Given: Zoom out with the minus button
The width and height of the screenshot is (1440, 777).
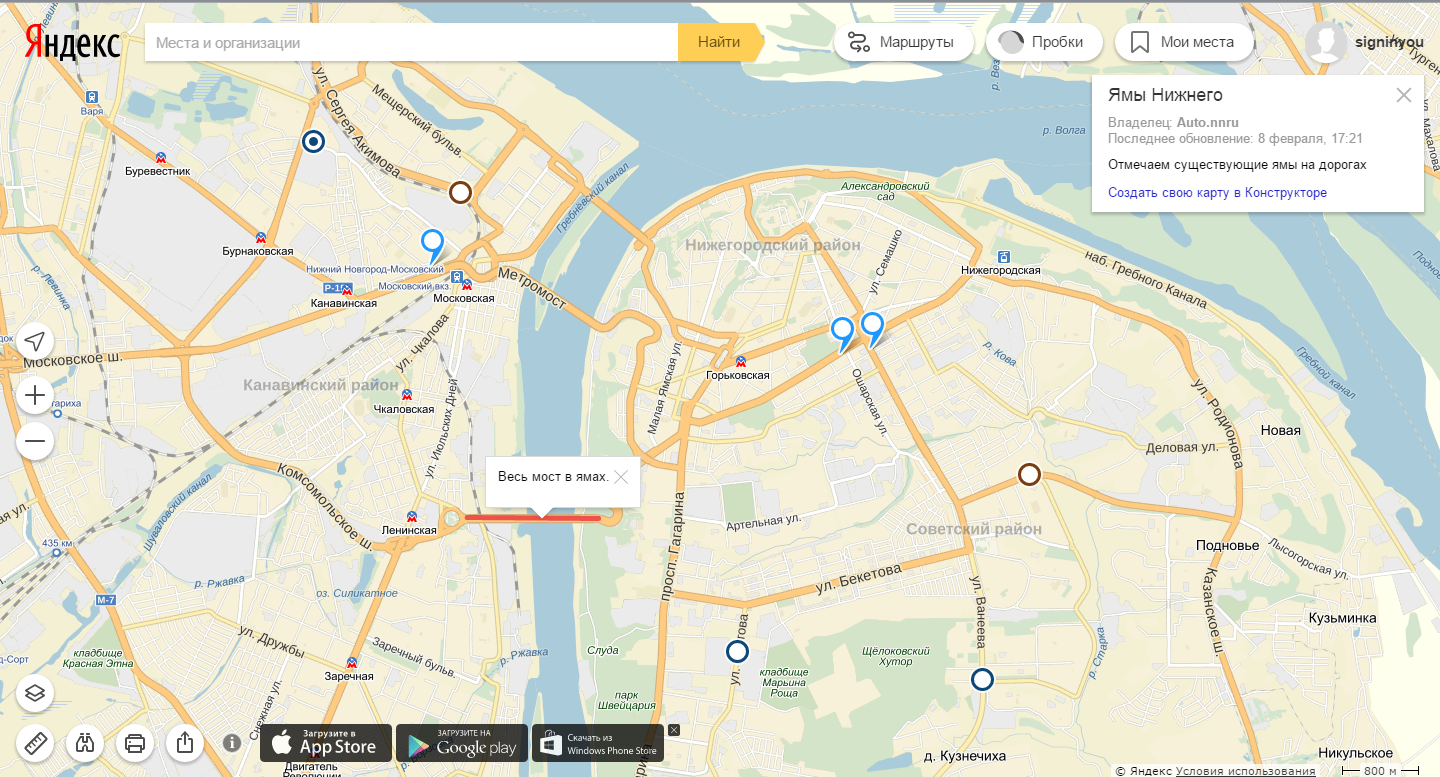Looking at the screenshot, I should coord(35,440).
